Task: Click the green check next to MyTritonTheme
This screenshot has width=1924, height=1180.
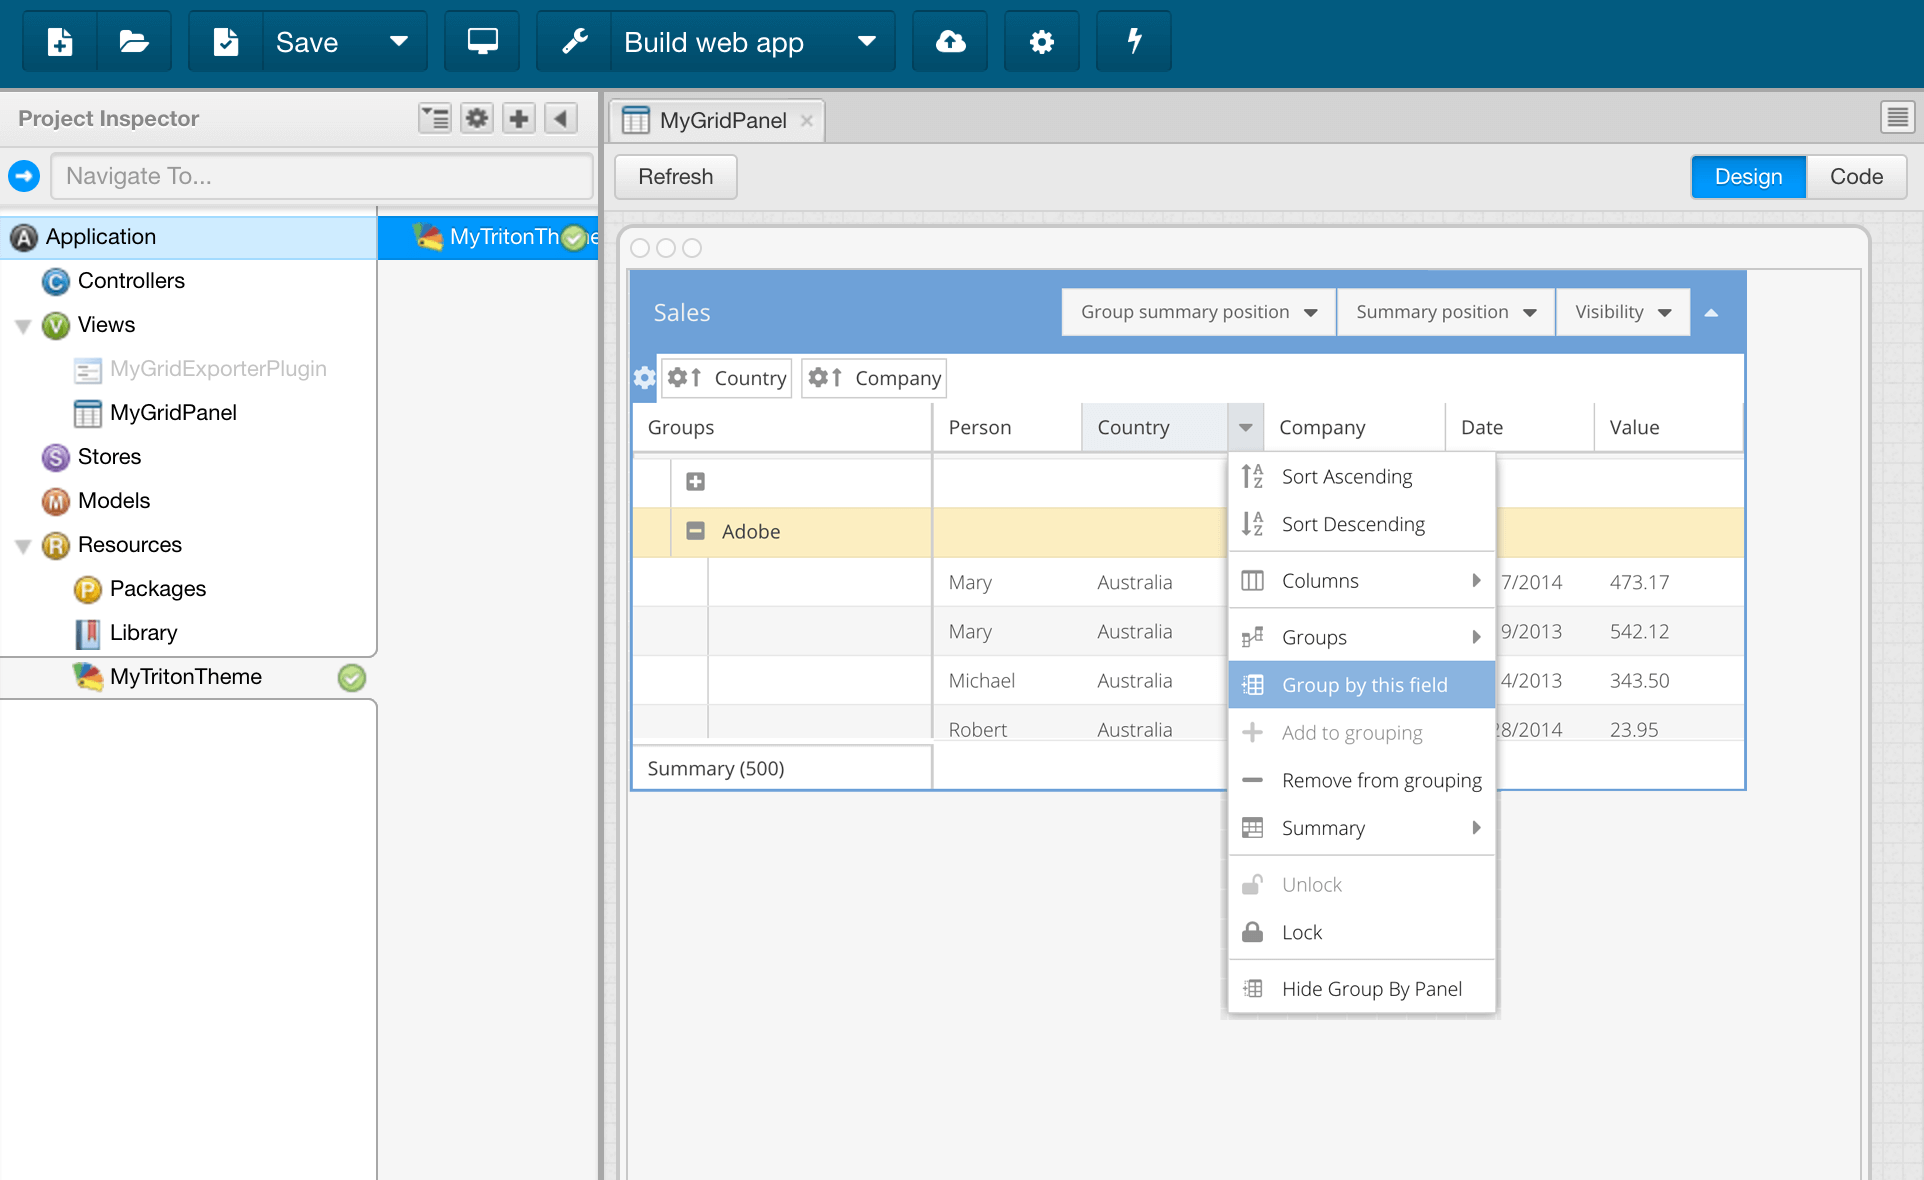Action: (352, 678)
